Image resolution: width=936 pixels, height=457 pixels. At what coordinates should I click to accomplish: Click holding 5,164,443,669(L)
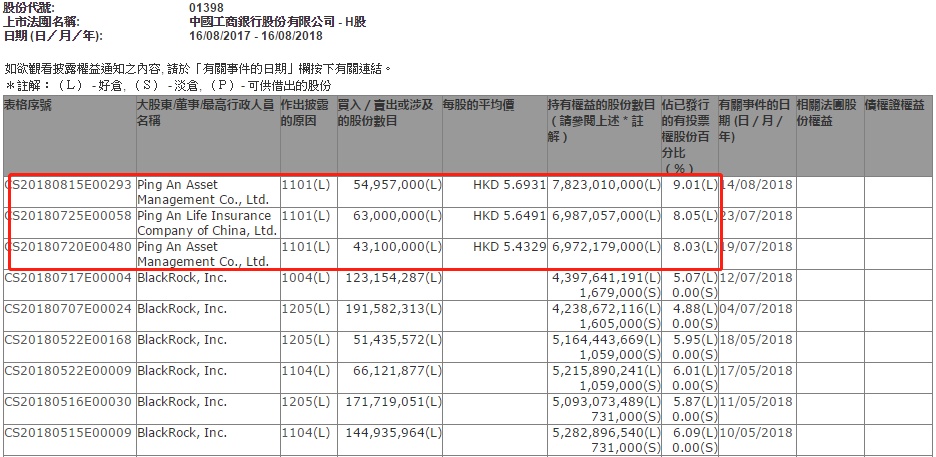[x=605, y=339]
